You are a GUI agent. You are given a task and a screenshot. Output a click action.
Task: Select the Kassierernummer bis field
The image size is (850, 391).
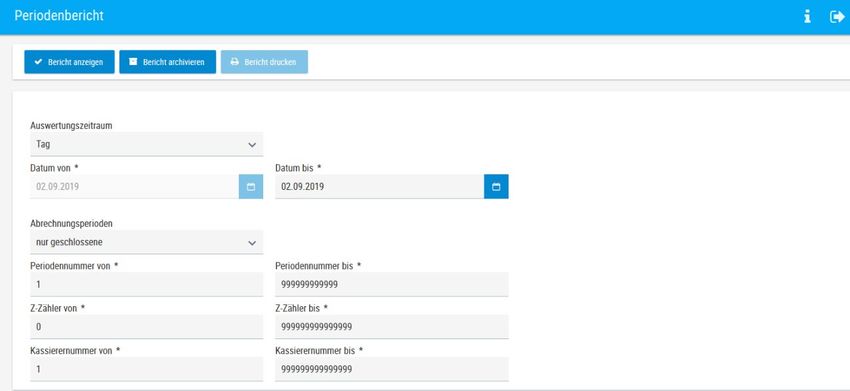point(391,369)
